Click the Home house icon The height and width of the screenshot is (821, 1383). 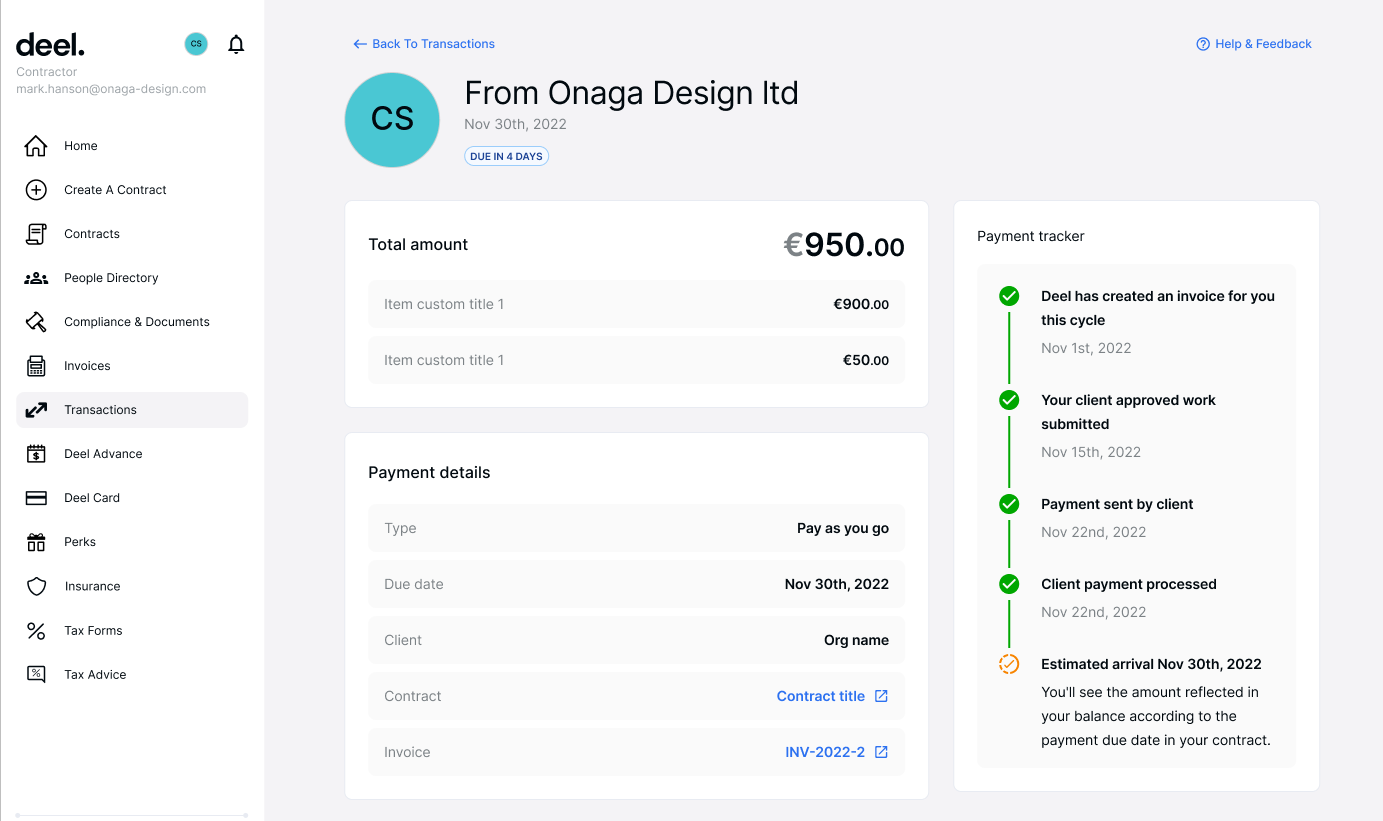pyautogui.click(x=36, y=146)
